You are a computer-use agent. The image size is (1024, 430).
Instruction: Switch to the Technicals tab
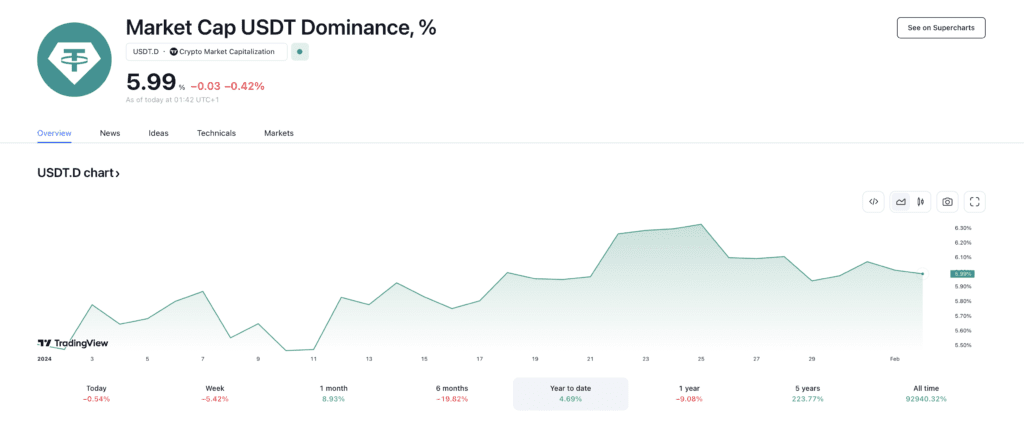pos(216,133)
